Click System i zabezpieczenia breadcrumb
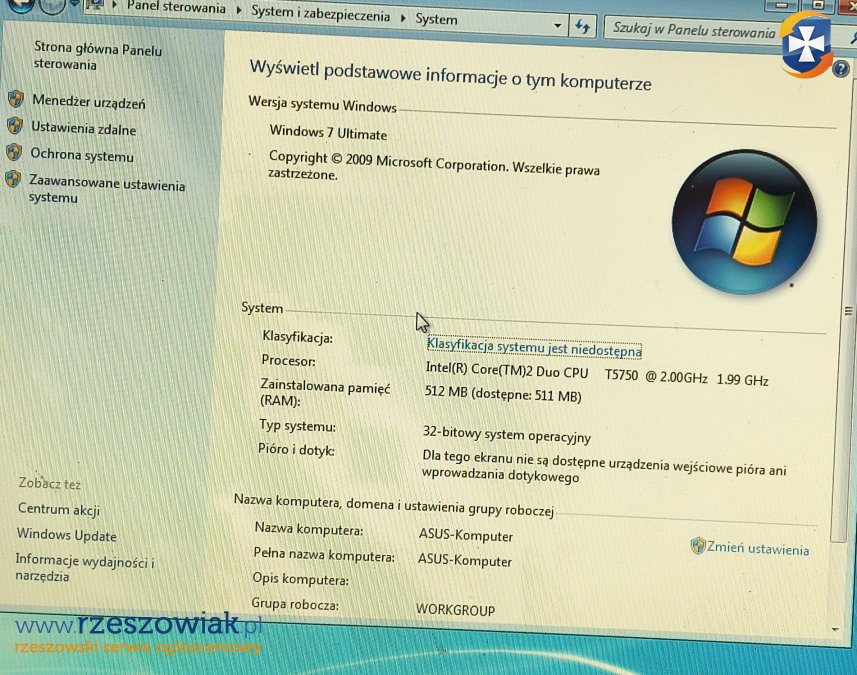The width and height of the screenshot is (857, 675). (x=320, y=13)
